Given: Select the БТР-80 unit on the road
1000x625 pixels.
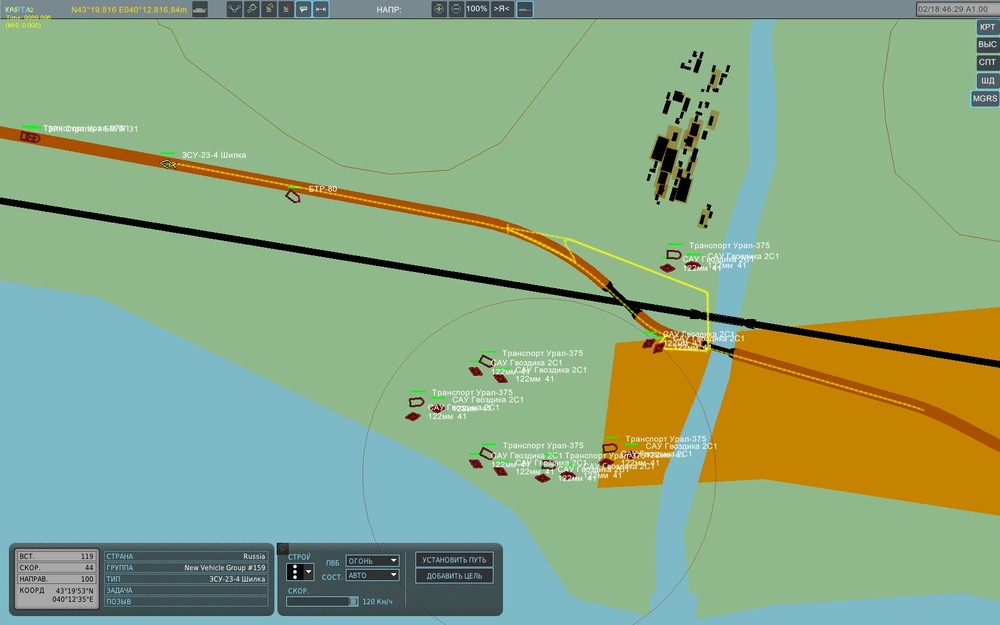Looking at the screenshot, I should click(x=293, y=196).
